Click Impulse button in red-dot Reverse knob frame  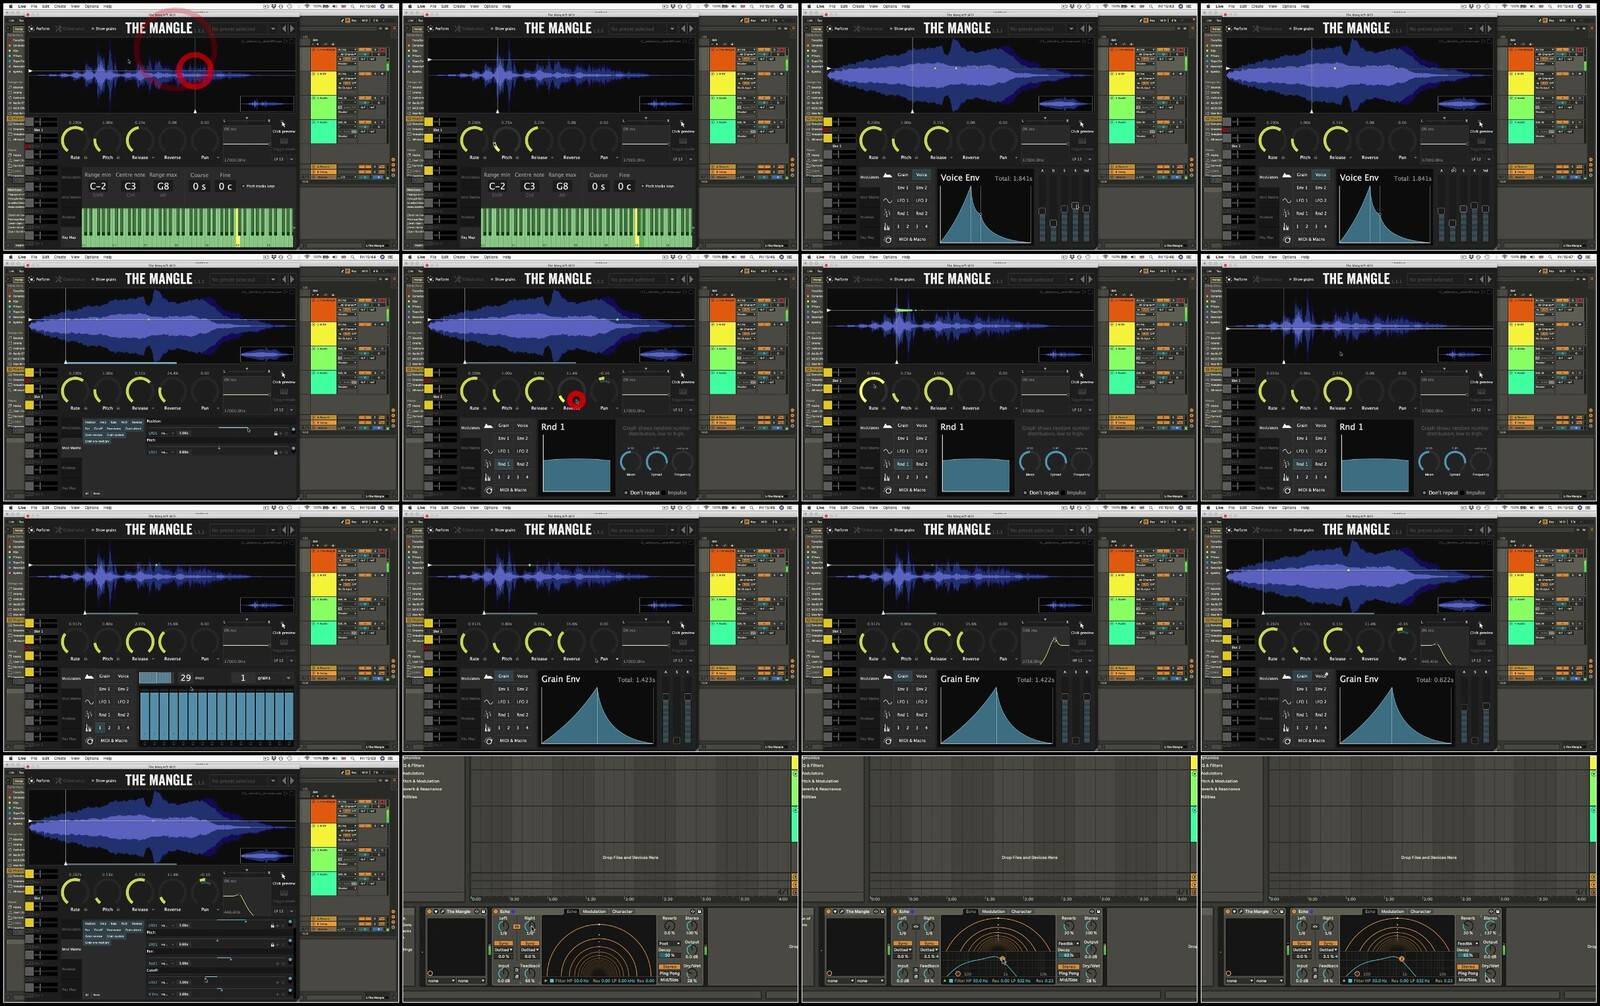pyautogui.click(x=677, y=493)
